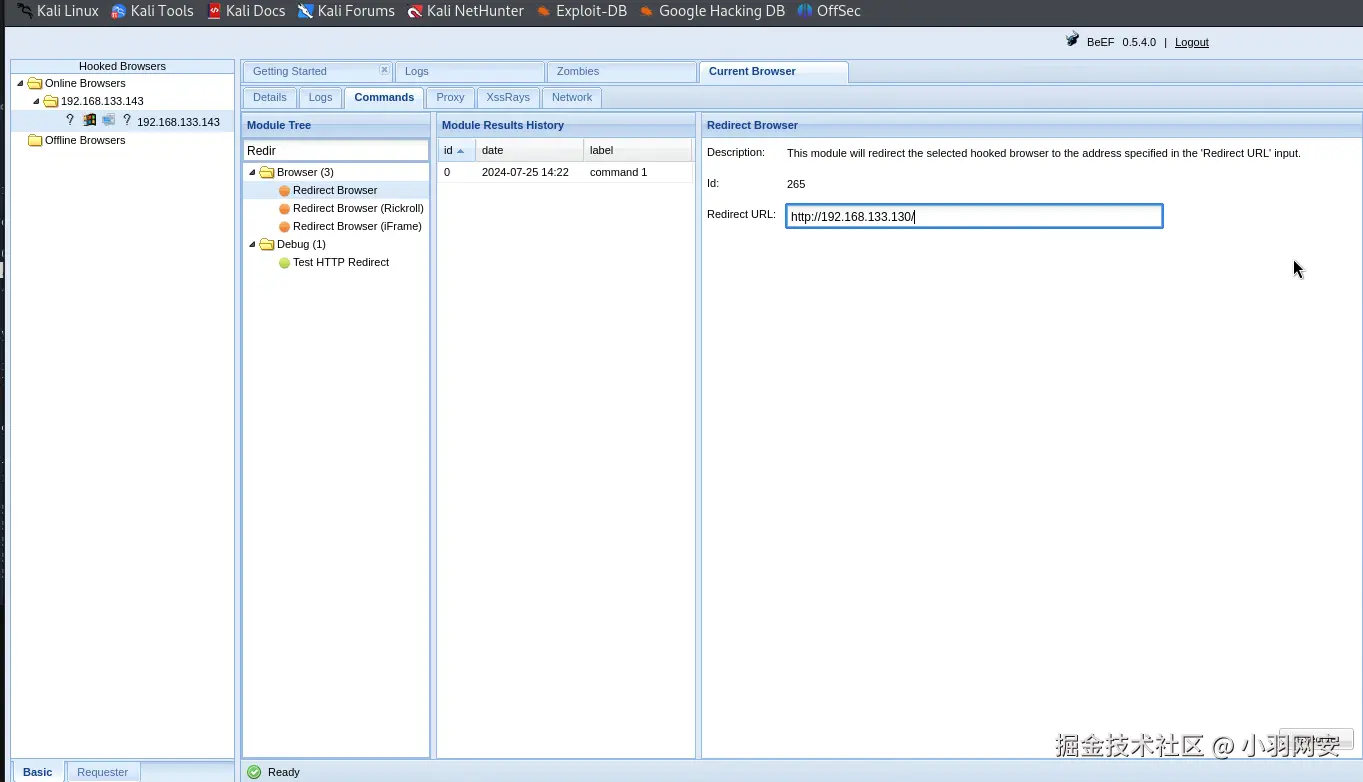The width and height of the screenshot is (1363, 782).
Task: Collapse the Online Browsers tree node
Action: 20,83
